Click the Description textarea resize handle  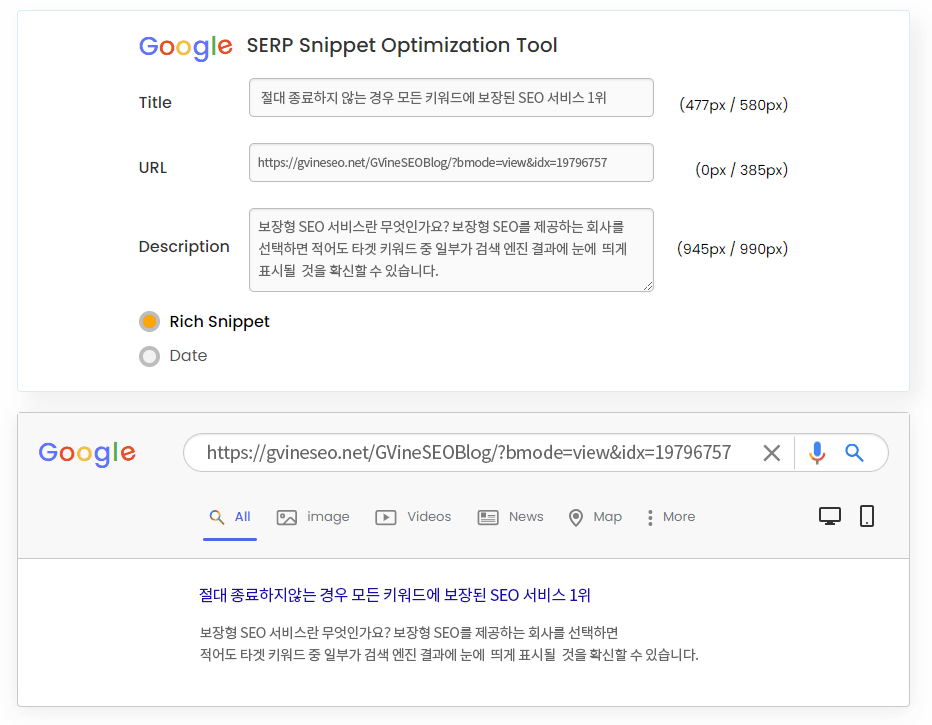pyautogui.click(x=648, y=286)
